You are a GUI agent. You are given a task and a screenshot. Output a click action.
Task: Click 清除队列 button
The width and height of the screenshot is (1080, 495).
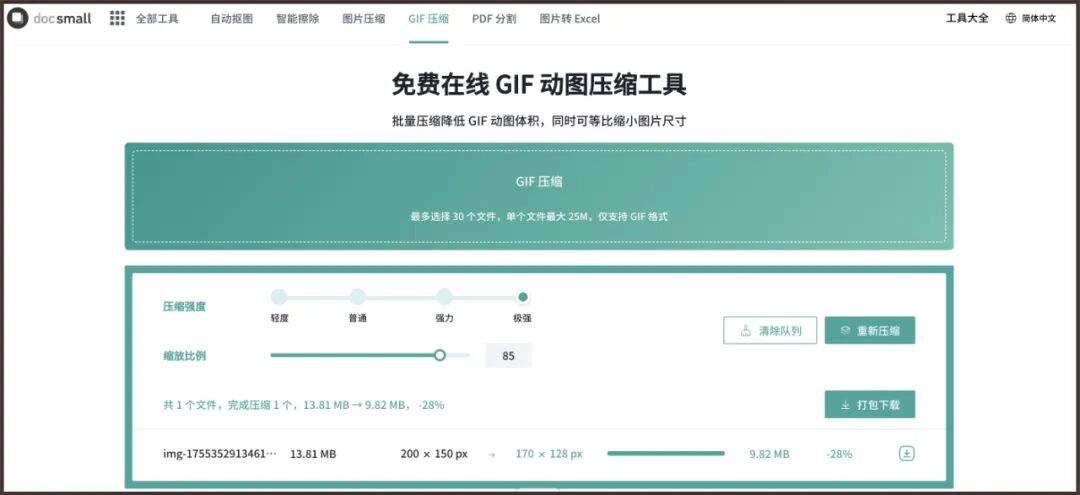770,330
